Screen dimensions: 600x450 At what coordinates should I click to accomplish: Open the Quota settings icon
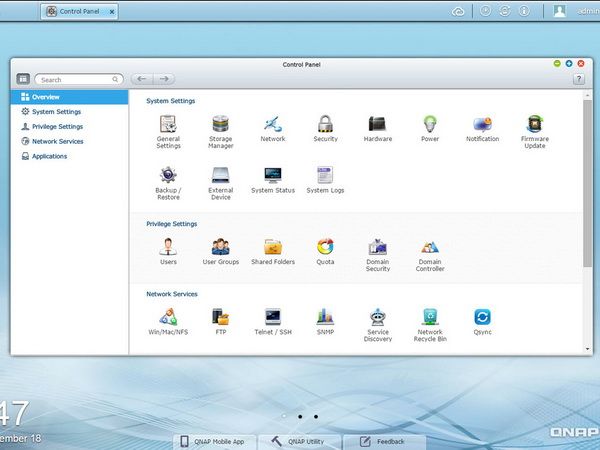click(325, 251)
